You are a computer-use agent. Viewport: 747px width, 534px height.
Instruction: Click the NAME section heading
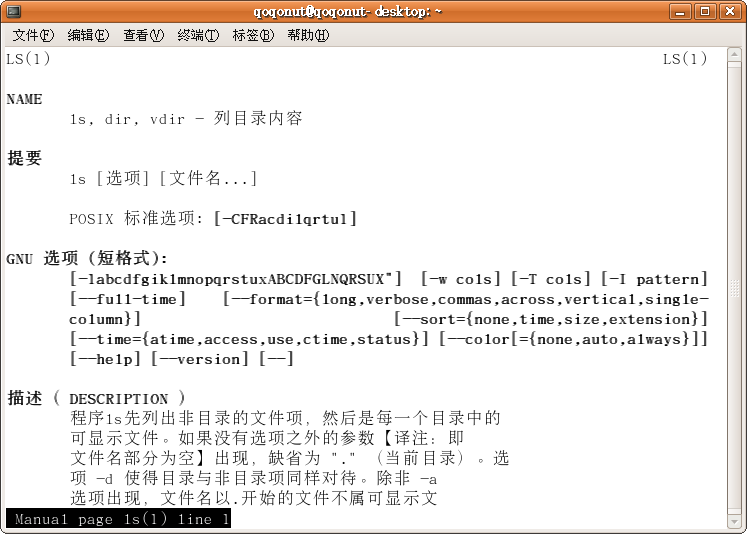[24, 99]
